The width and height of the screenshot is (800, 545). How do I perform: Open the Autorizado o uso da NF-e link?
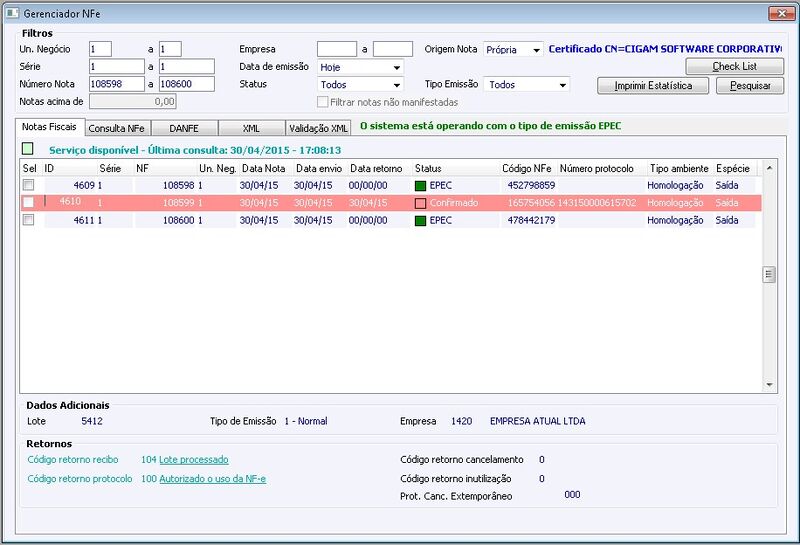click(x=213, y=479)
